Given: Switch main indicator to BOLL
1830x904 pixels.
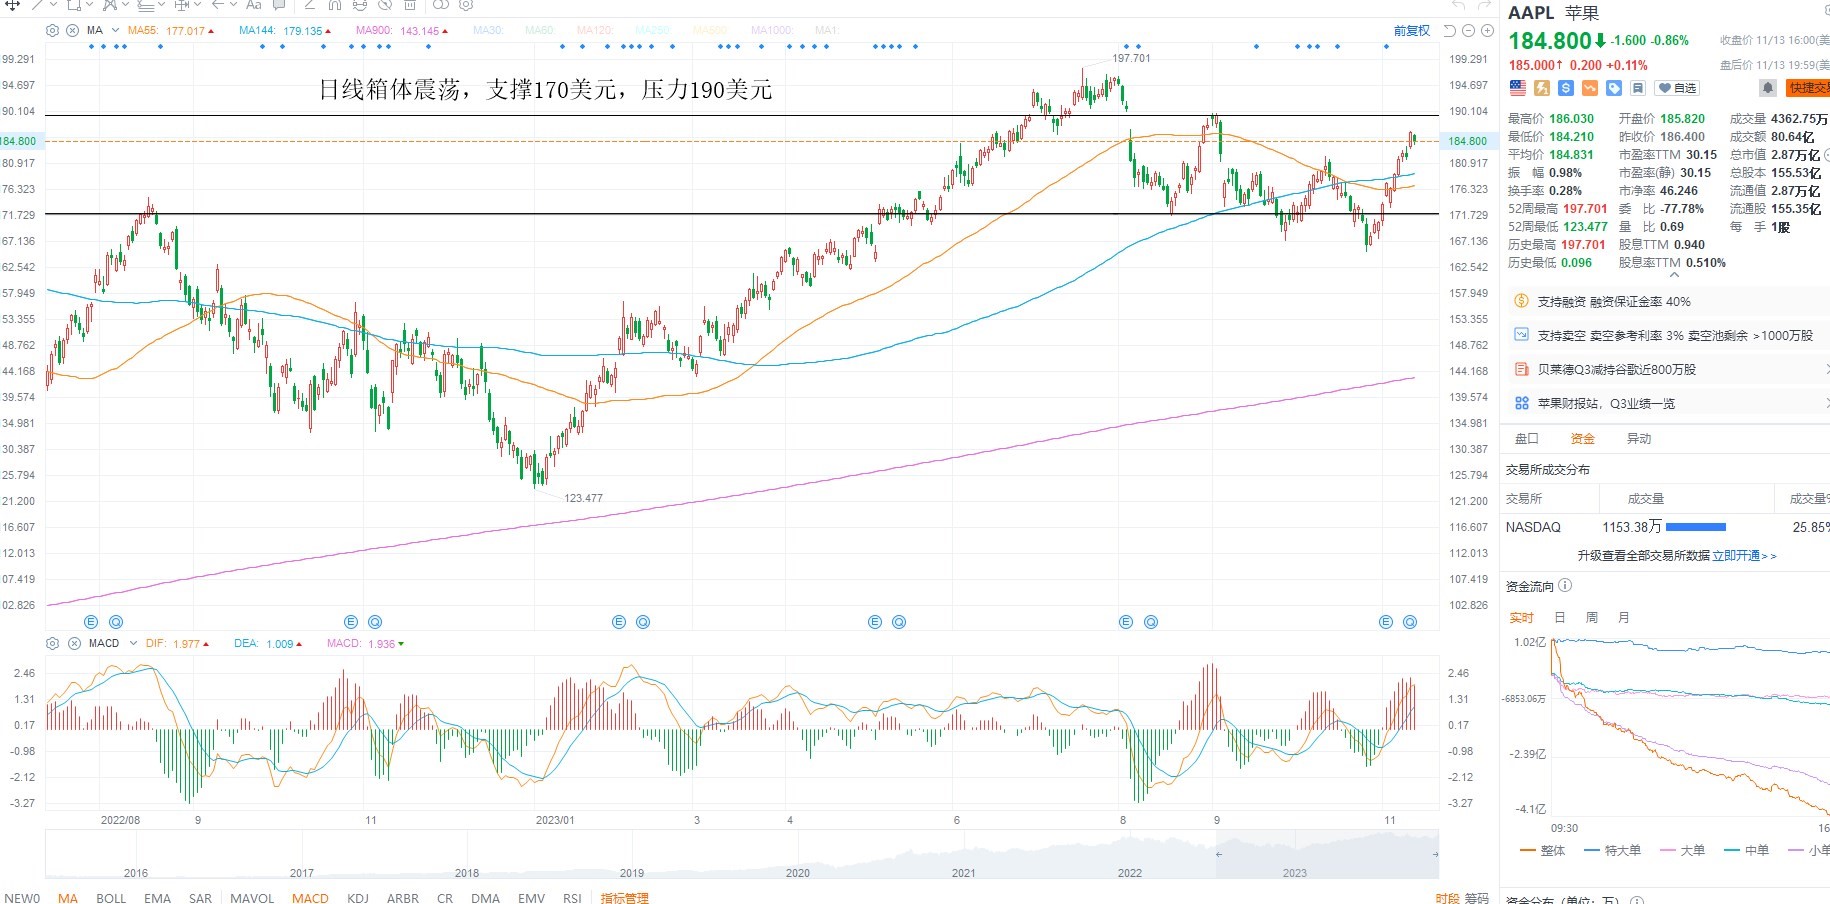Looking at the screenshot, I should point(111,898).
